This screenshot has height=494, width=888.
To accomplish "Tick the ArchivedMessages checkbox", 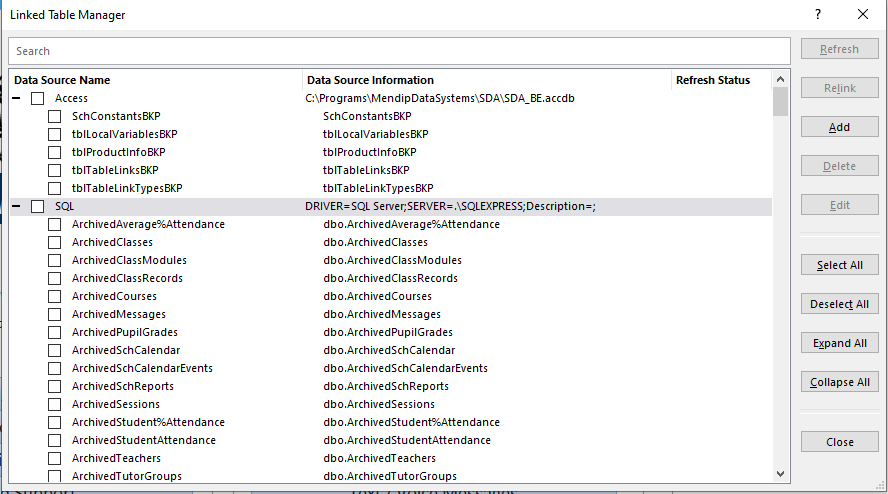I will [54, 314].
